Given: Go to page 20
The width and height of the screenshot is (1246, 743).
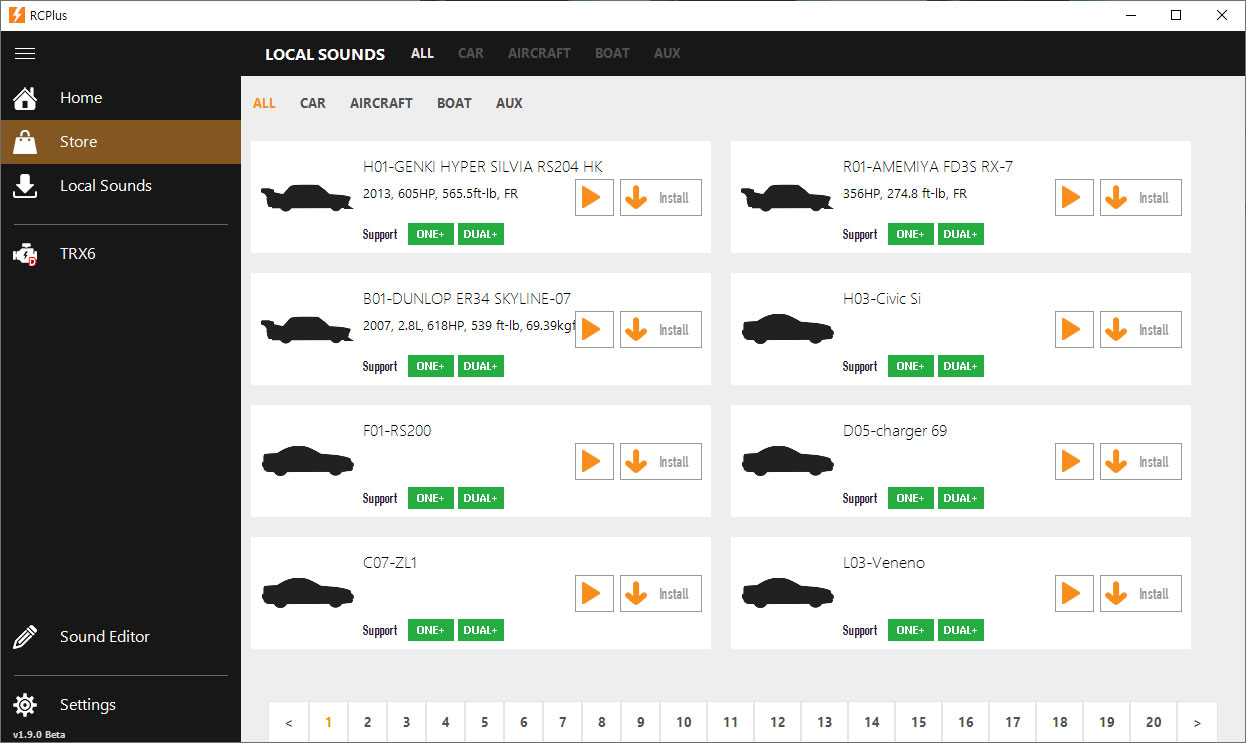Looking at the screenshot, I should click(x=1153, y=722).
